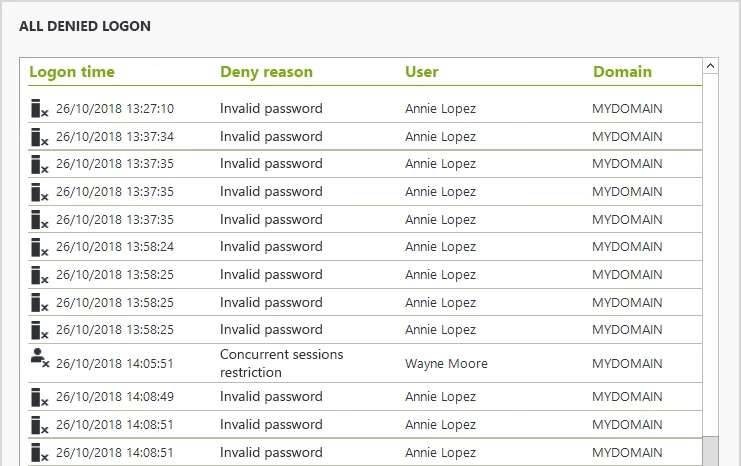Select the Wayne Moore user cell
Image resolution: width=741 pixels, height=466 pixels.
(446, 364)
